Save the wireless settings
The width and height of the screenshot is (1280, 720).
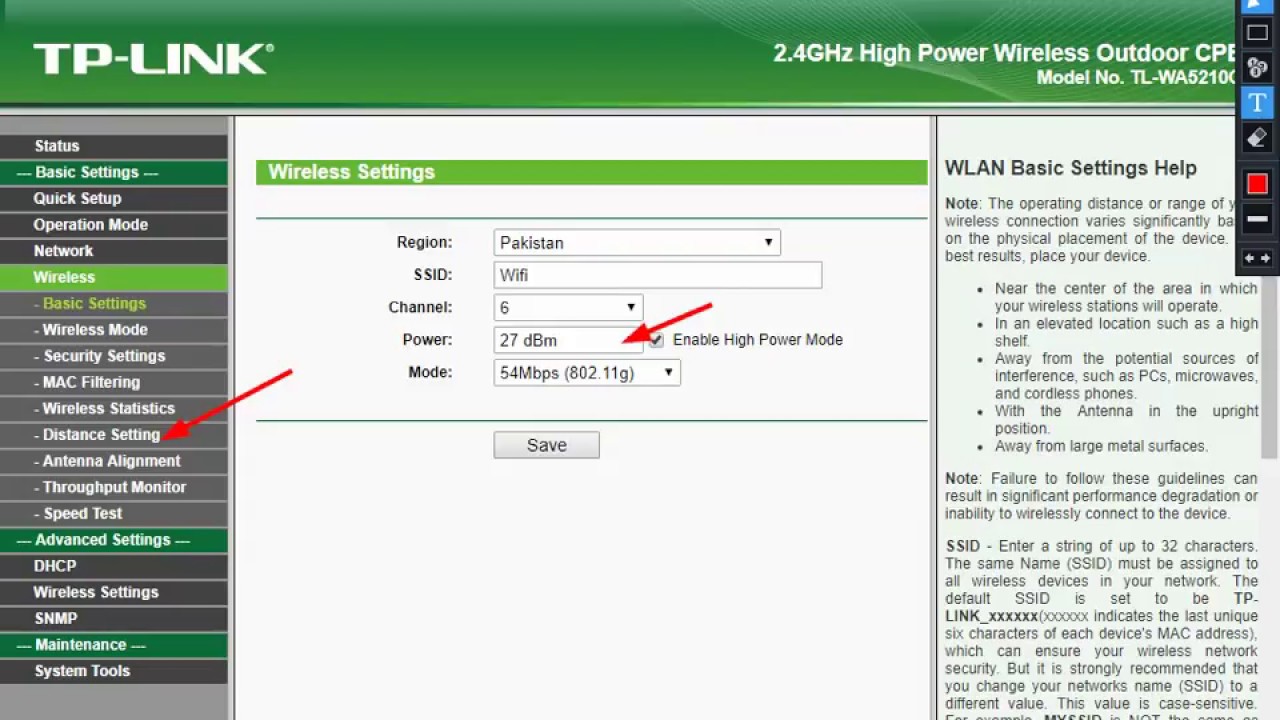point(546,445)
